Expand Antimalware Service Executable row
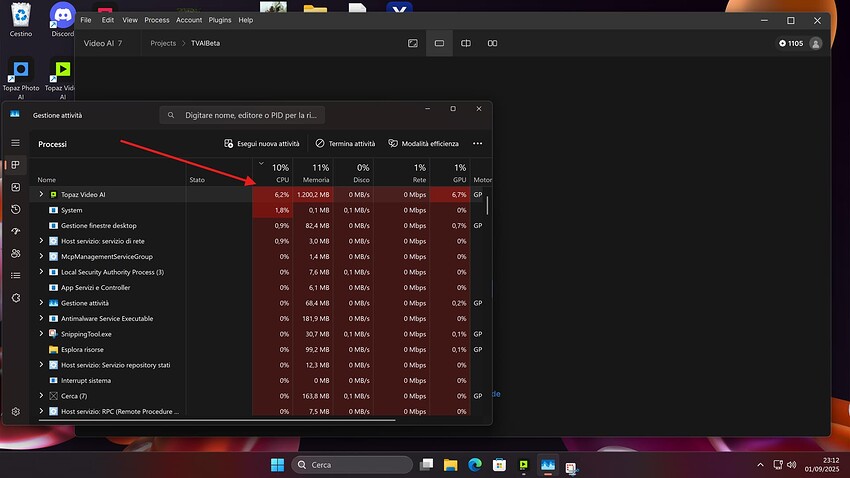 (41, 318)
